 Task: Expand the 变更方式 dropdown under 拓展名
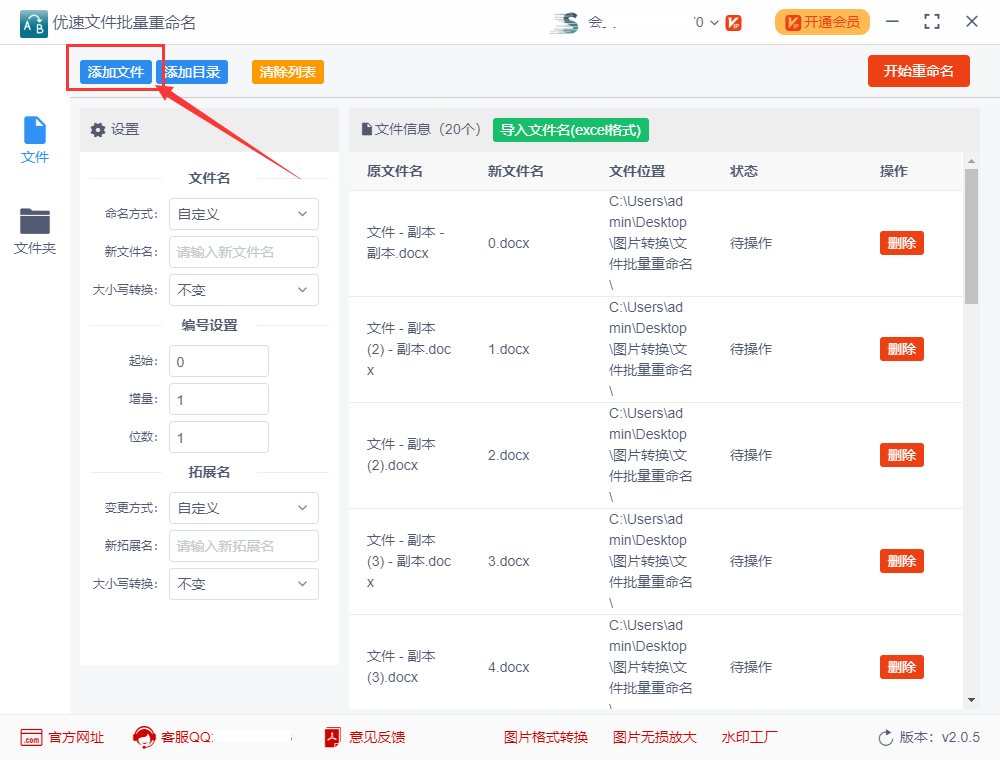pos(243,508)
